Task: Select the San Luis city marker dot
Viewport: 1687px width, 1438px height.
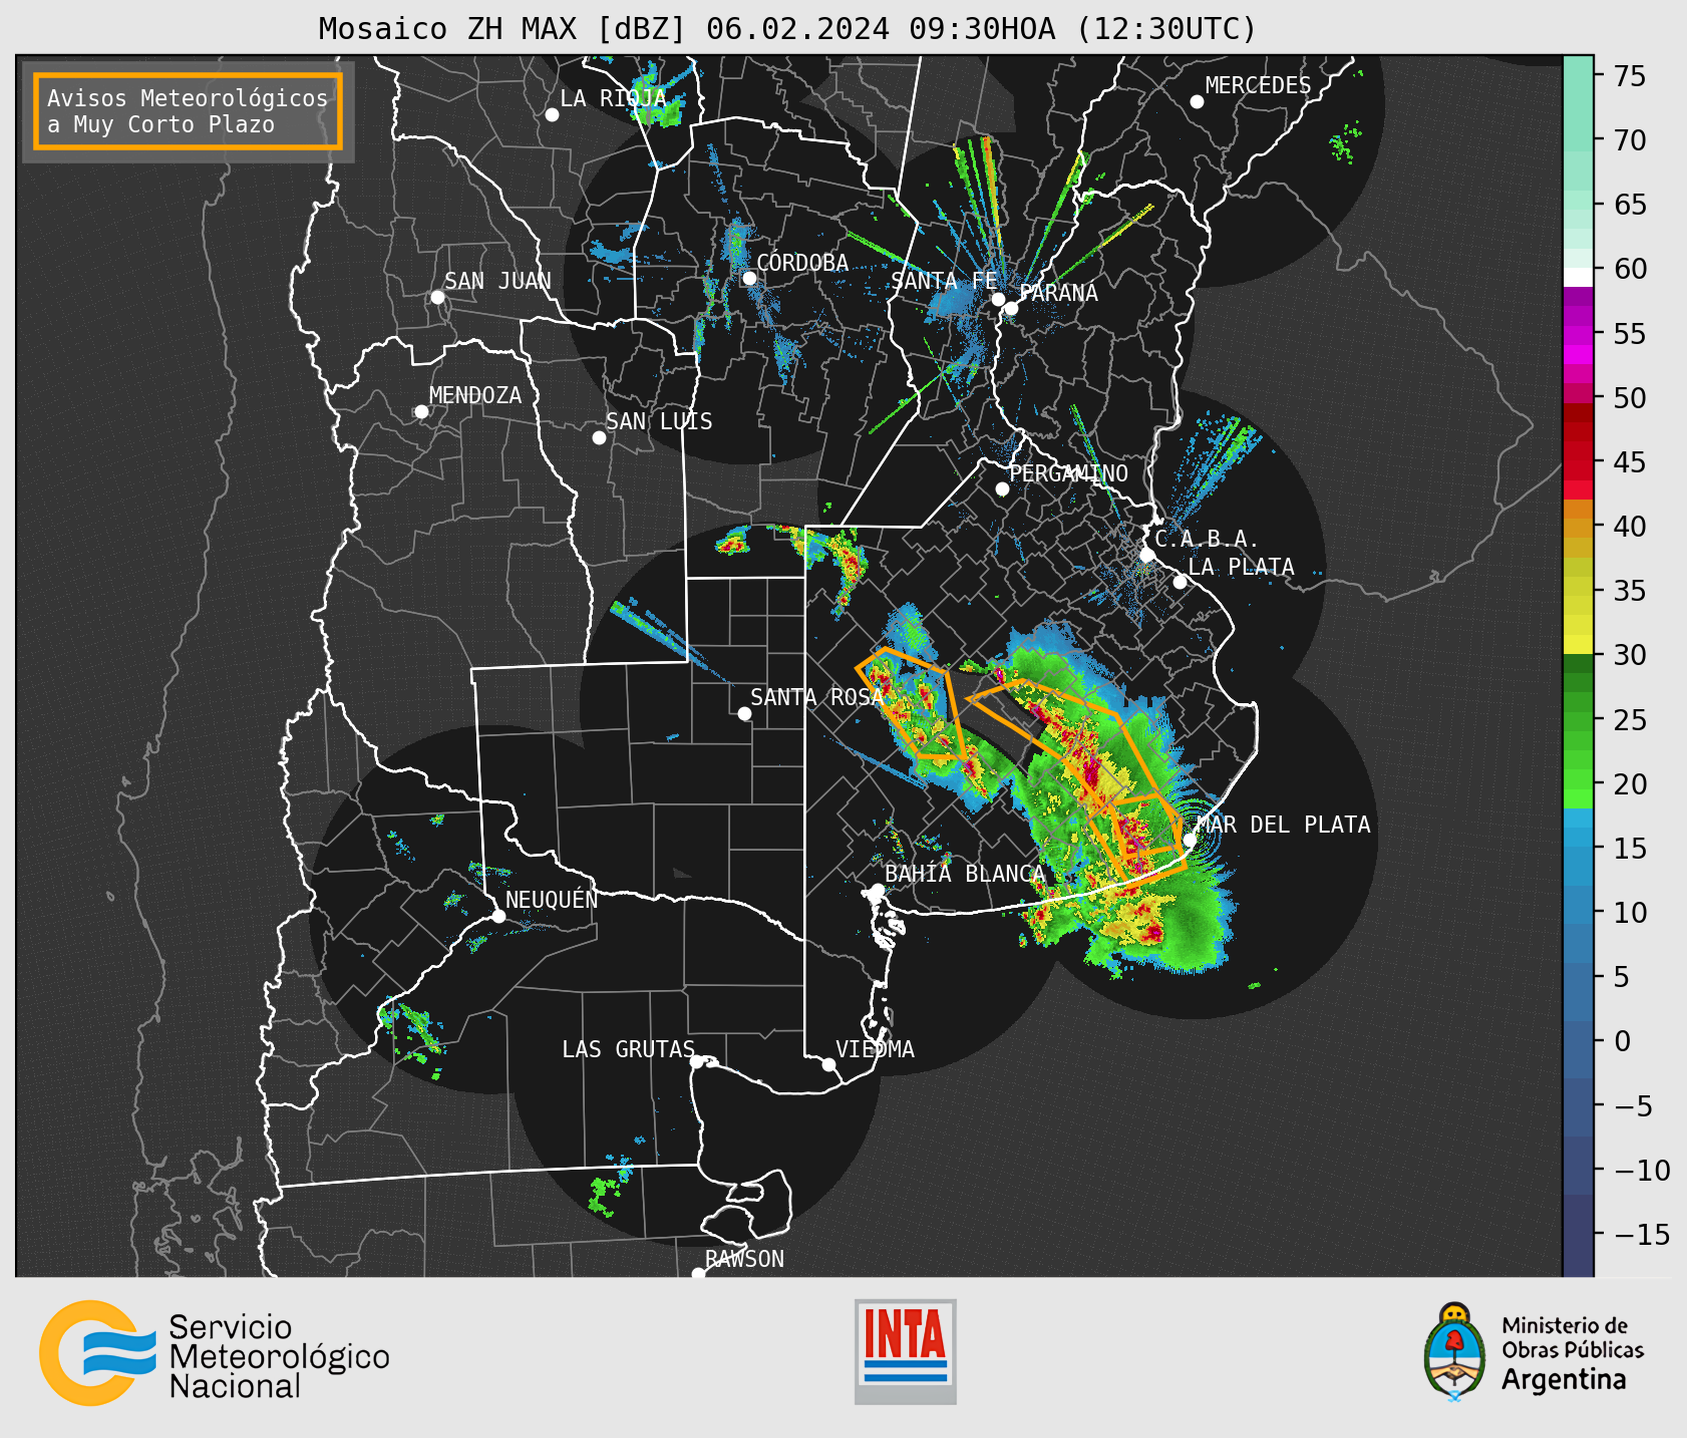Action: pos(599,438)
